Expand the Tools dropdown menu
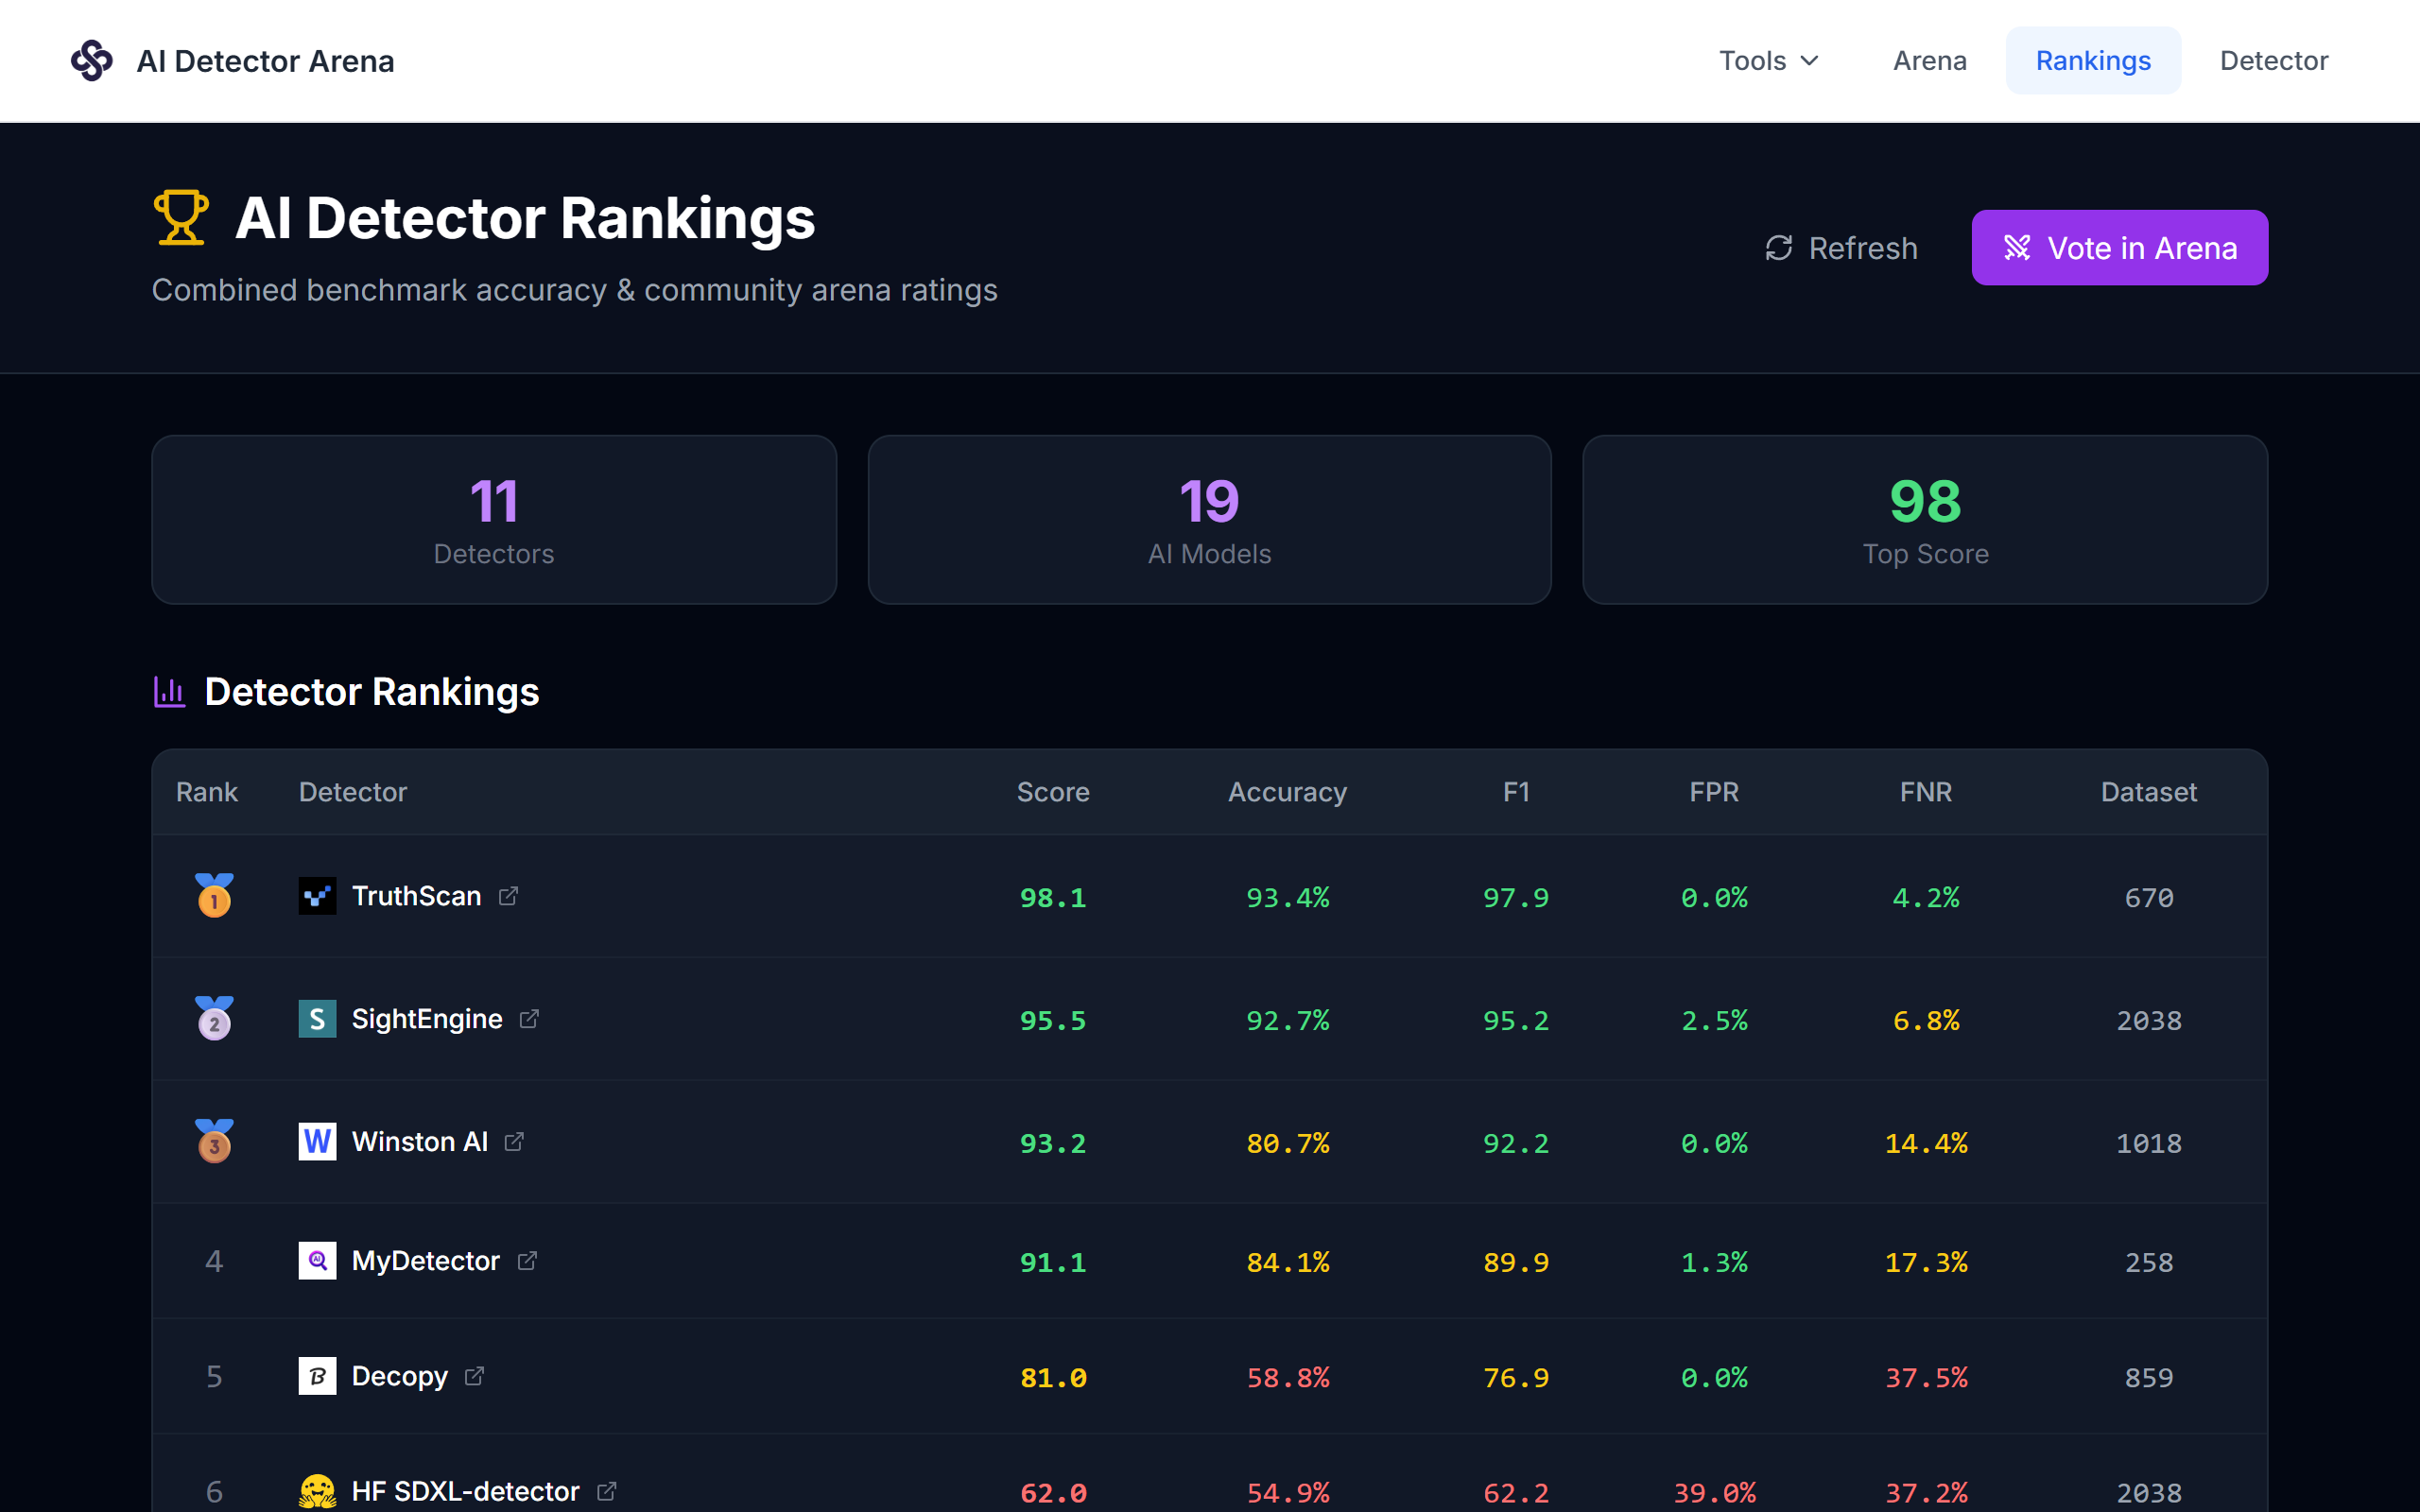This screenshot has height=1512, width=2420. [1768, 61]
